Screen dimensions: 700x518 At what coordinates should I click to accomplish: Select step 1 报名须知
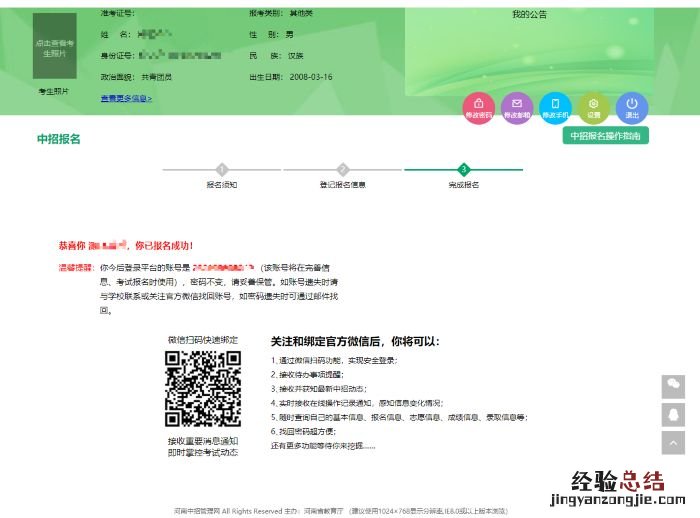coord(222,170)
